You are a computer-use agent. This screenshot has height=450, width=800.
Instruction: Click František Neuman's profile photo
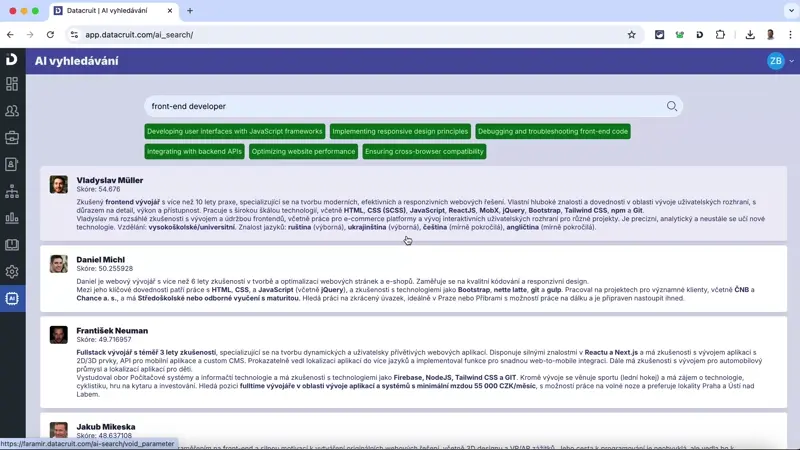pos(59,335)
